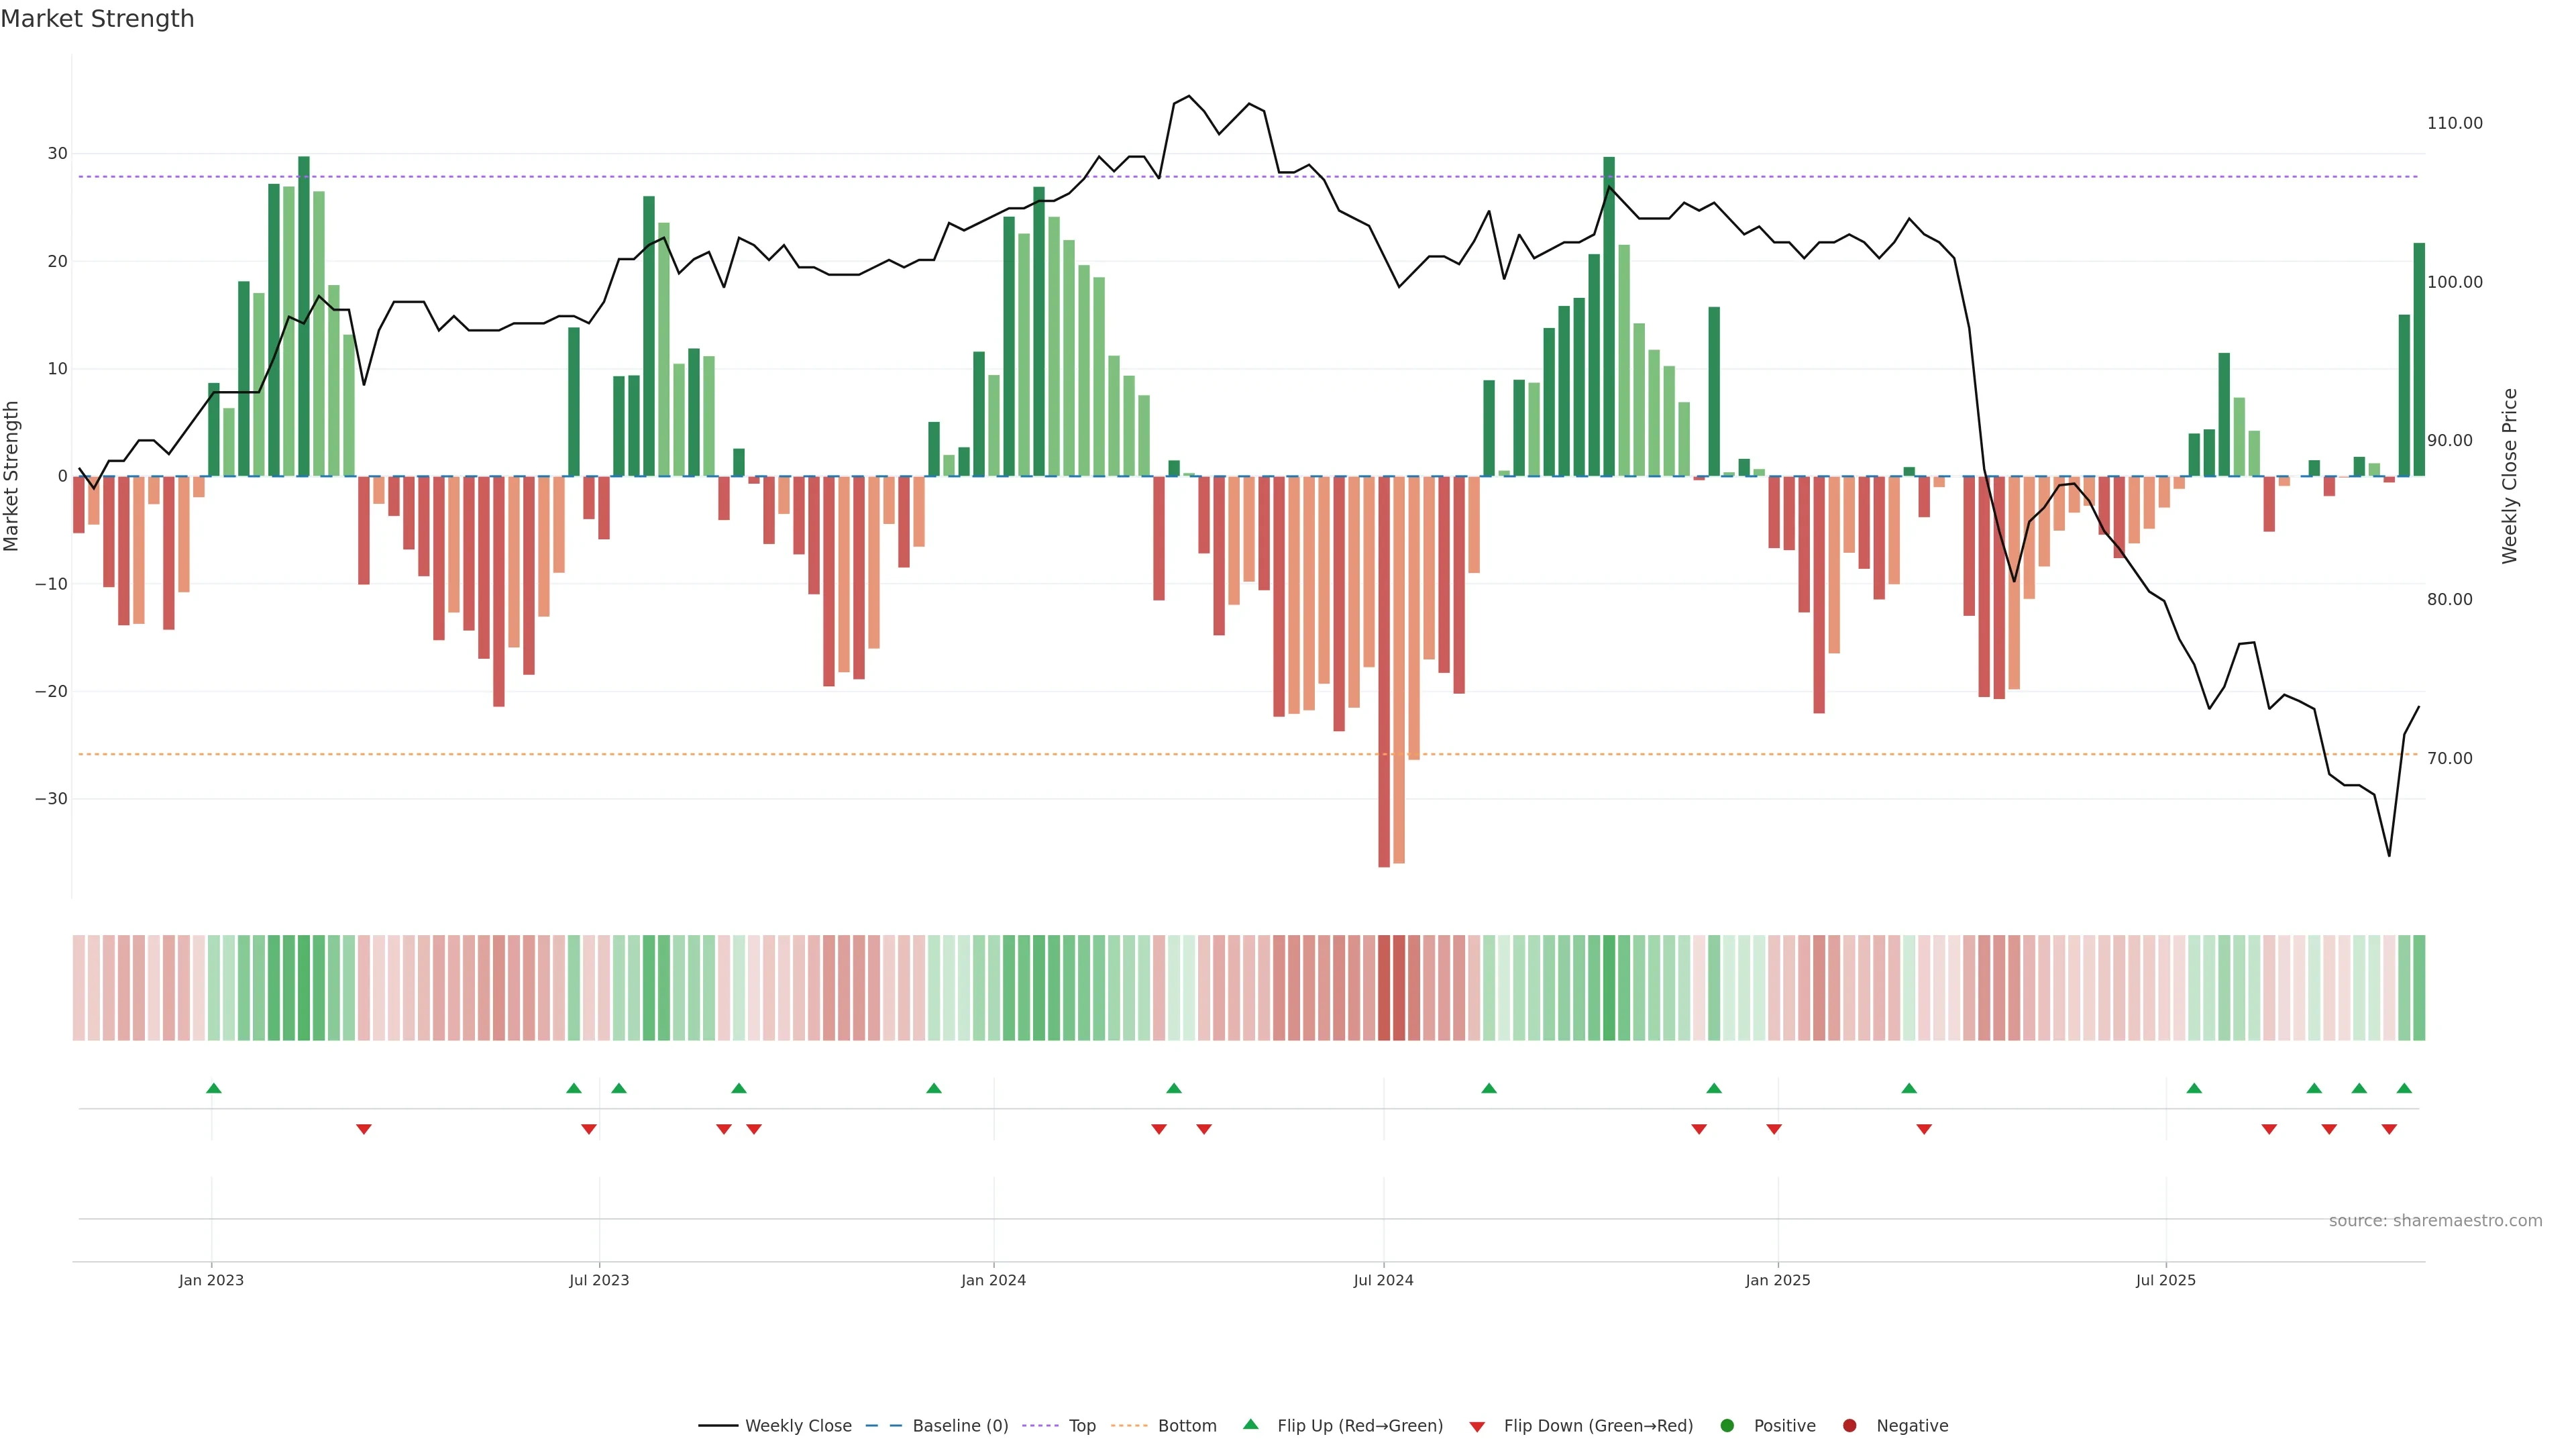
Task: Click the source: sharemaestro.com text
Action: [2435, 1221]
